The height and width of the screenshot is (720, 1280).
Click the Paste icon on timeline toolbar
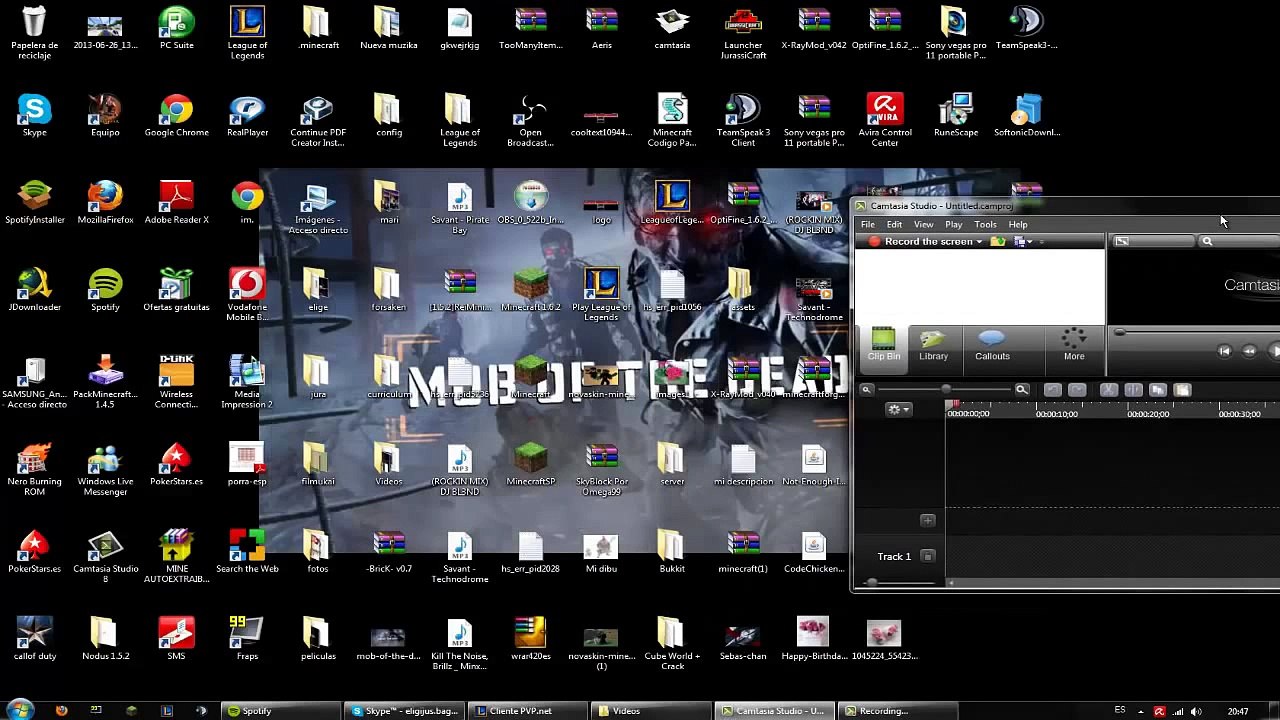pyautogui.click(x=1182, y=390)
